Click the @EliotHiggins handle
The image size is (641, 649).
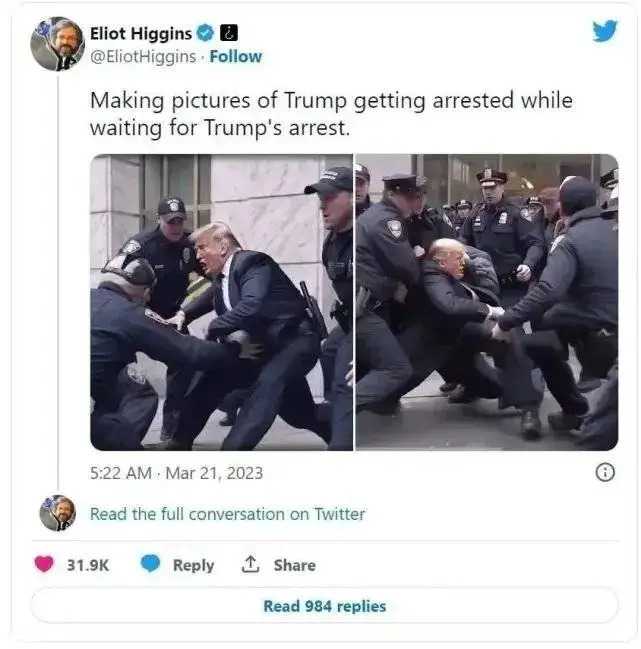(143, 57)
